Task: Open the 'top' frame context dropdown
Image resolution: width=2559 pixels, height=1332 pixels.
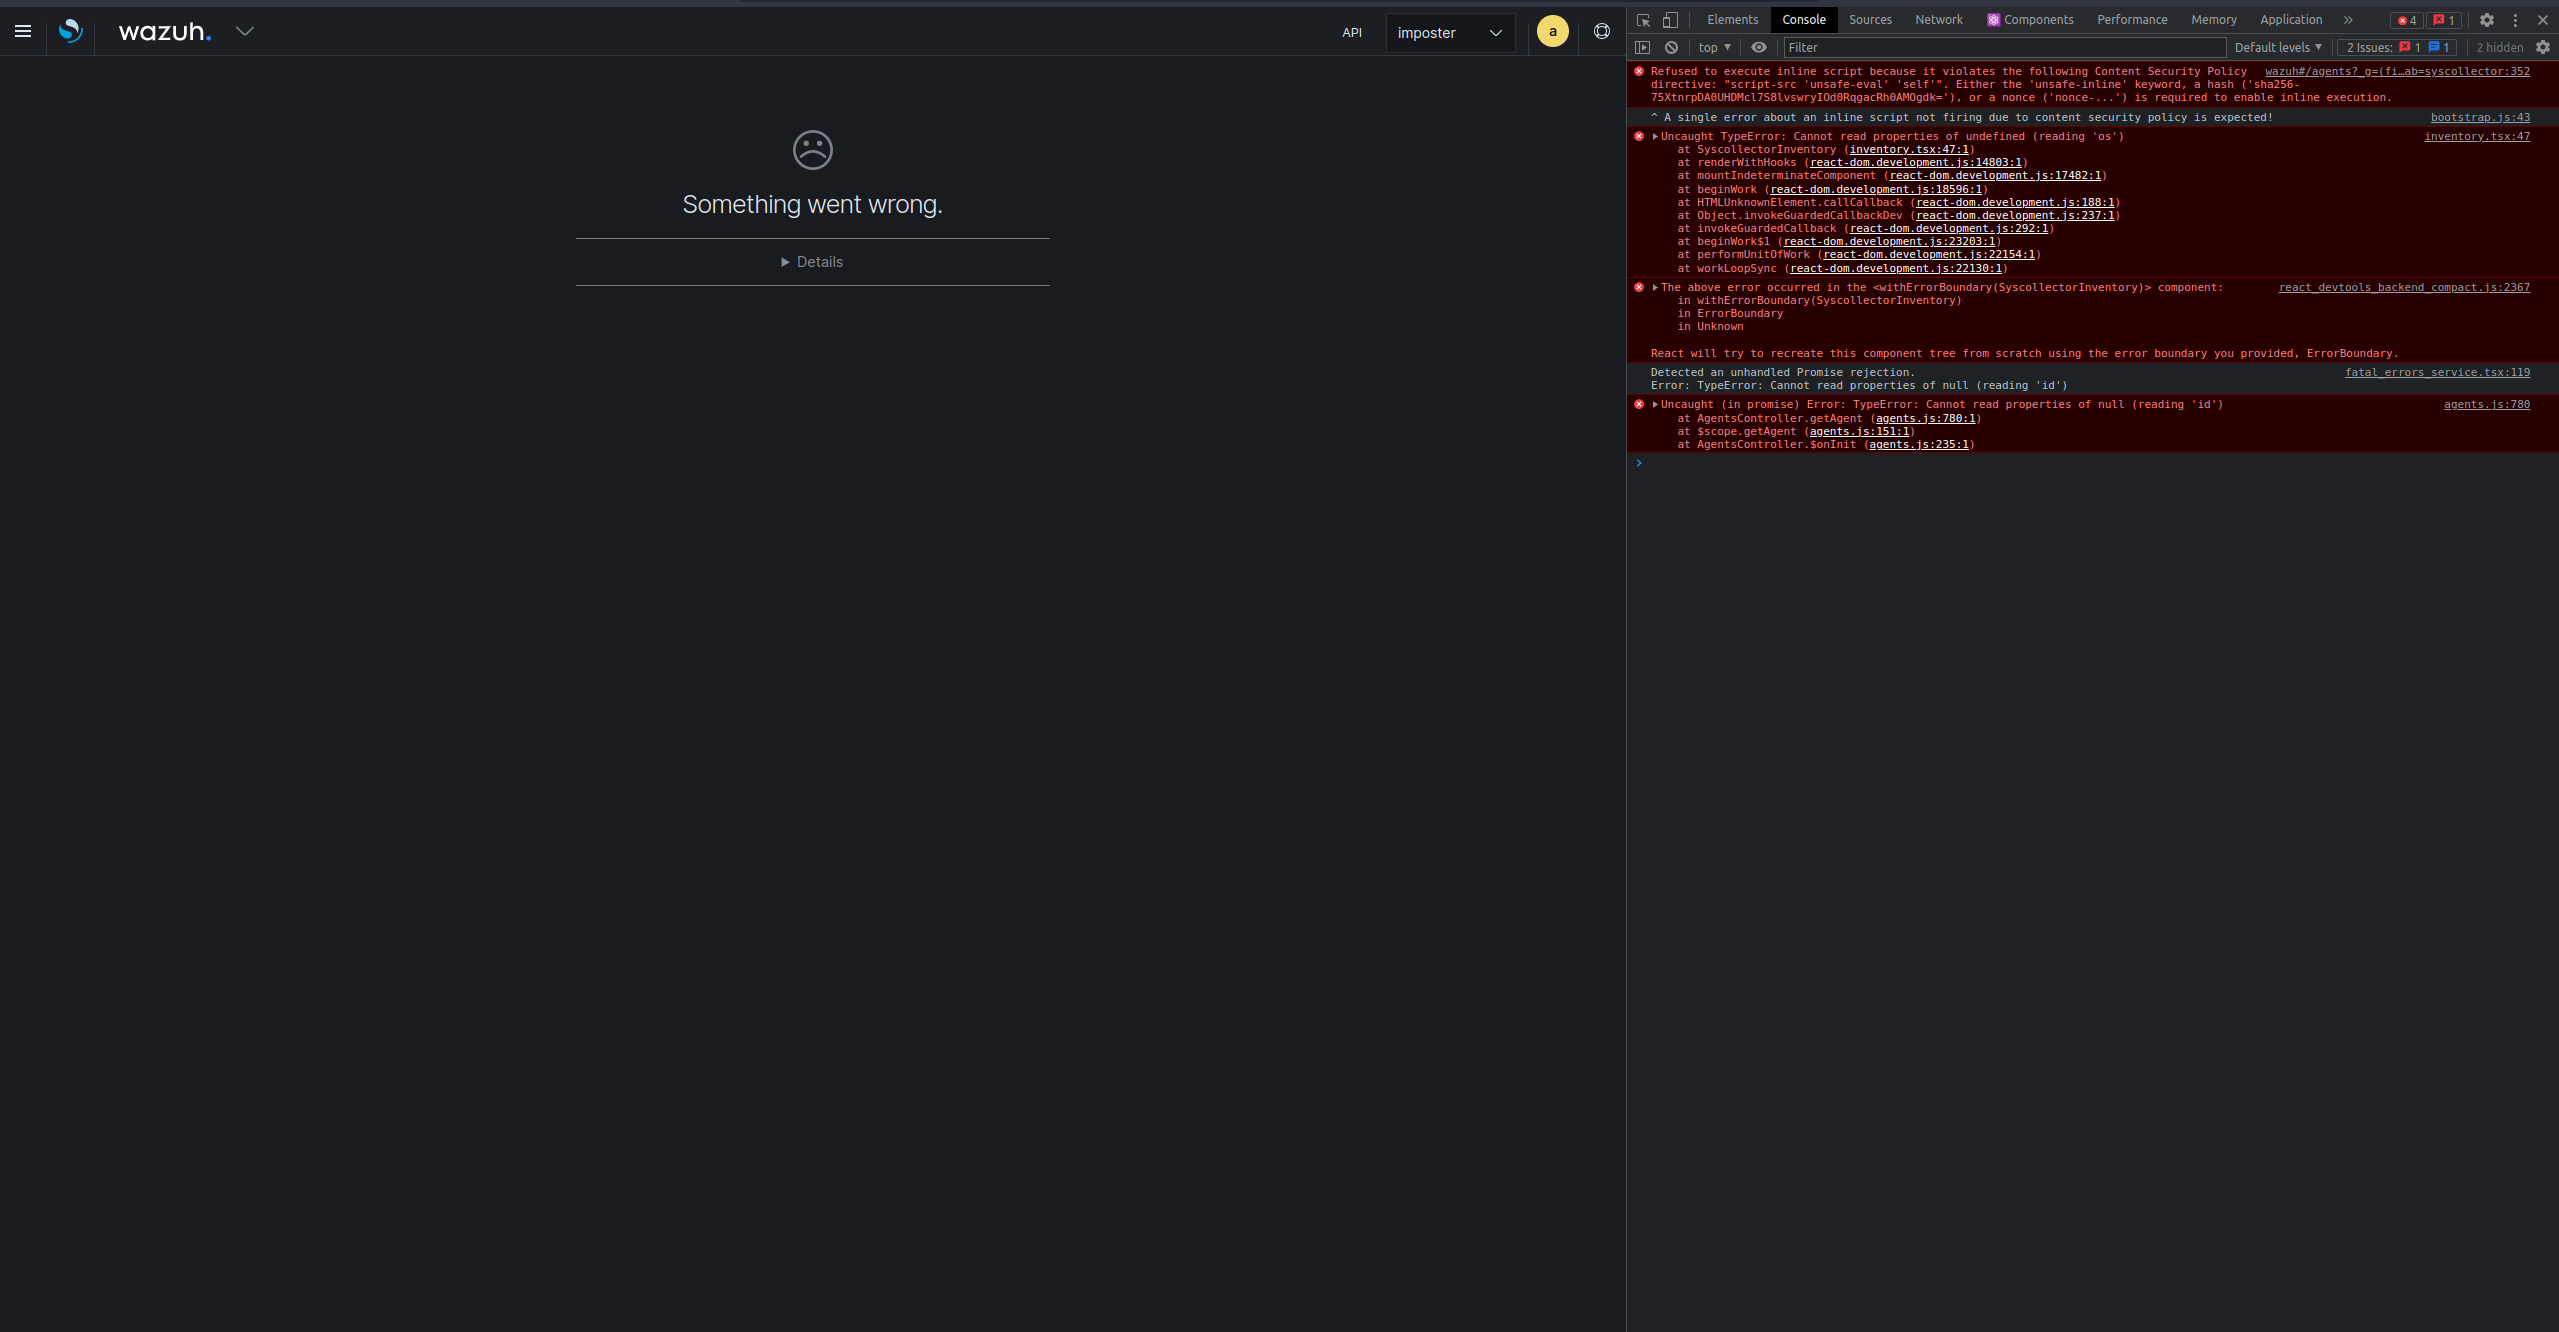Action: click(1713, 47)
